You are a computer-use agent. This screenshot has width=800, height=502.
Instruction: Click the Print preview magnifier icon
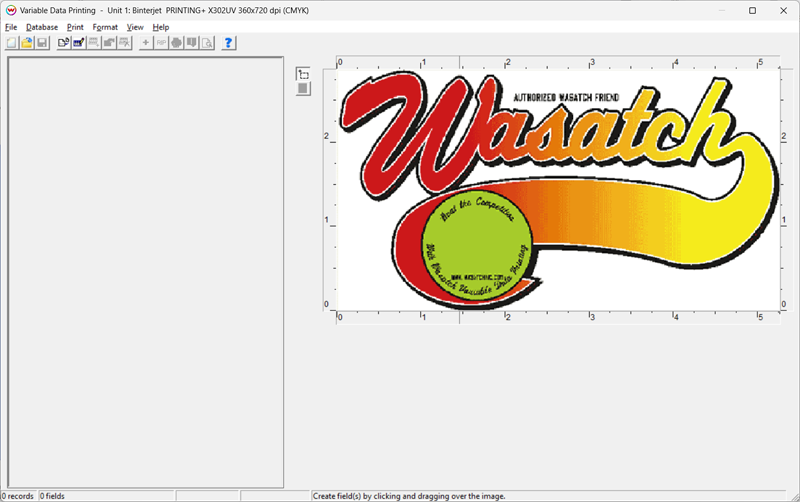tap(207, 43)
